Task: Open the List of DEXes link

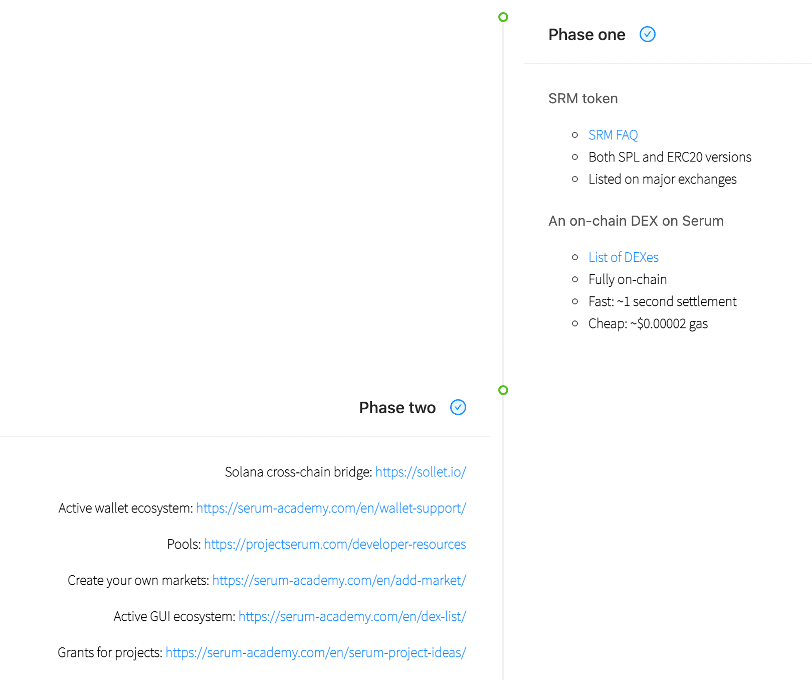Action: (x=624, y=257)
